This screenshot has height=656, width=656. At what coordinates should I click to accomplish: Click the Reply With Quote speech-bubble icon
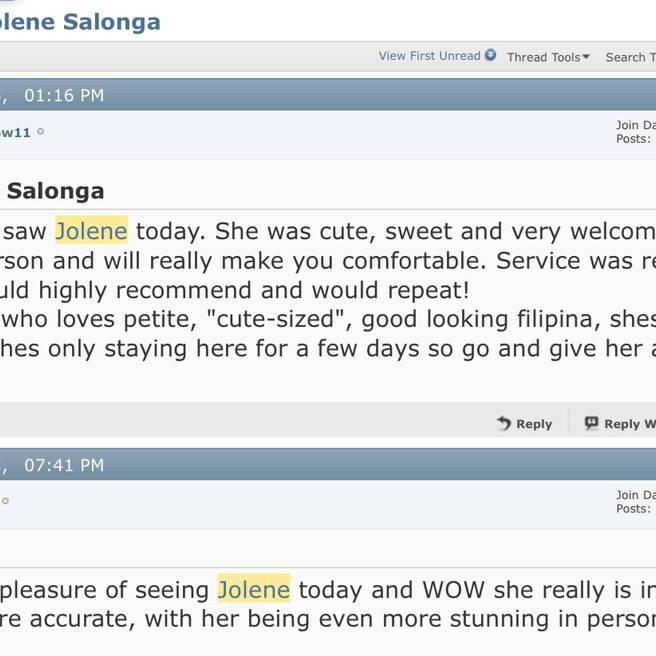pyautogui.click(x=591, y=424)
